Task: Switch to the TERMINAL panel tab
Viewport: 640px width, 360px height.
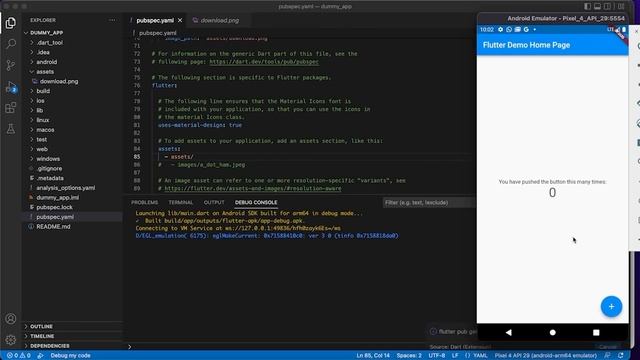Action: pos(180,202)
